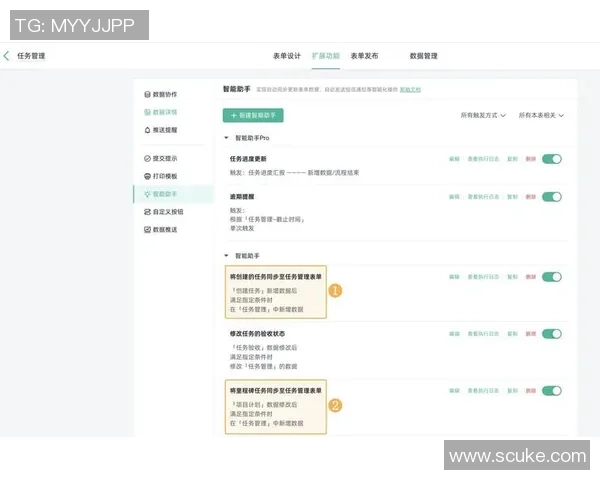Screen dimensions: 600x480
Task: Click 删除 for 任务进度更新
Action: click(x=531, y=159)
